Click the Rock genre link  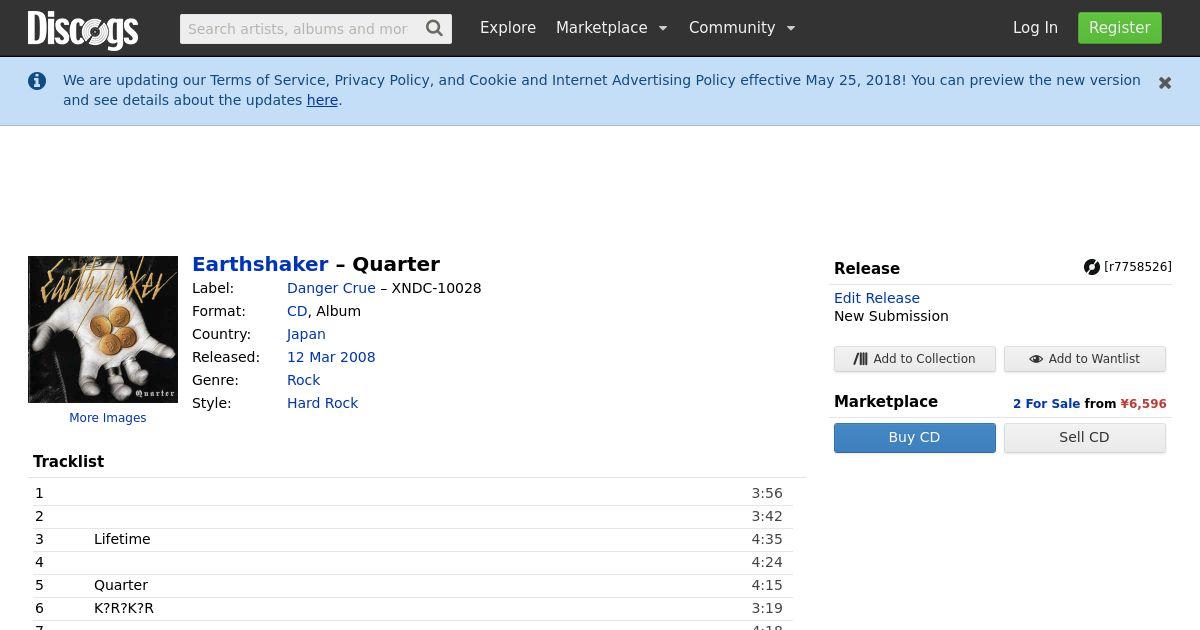(x=303, y=380)
